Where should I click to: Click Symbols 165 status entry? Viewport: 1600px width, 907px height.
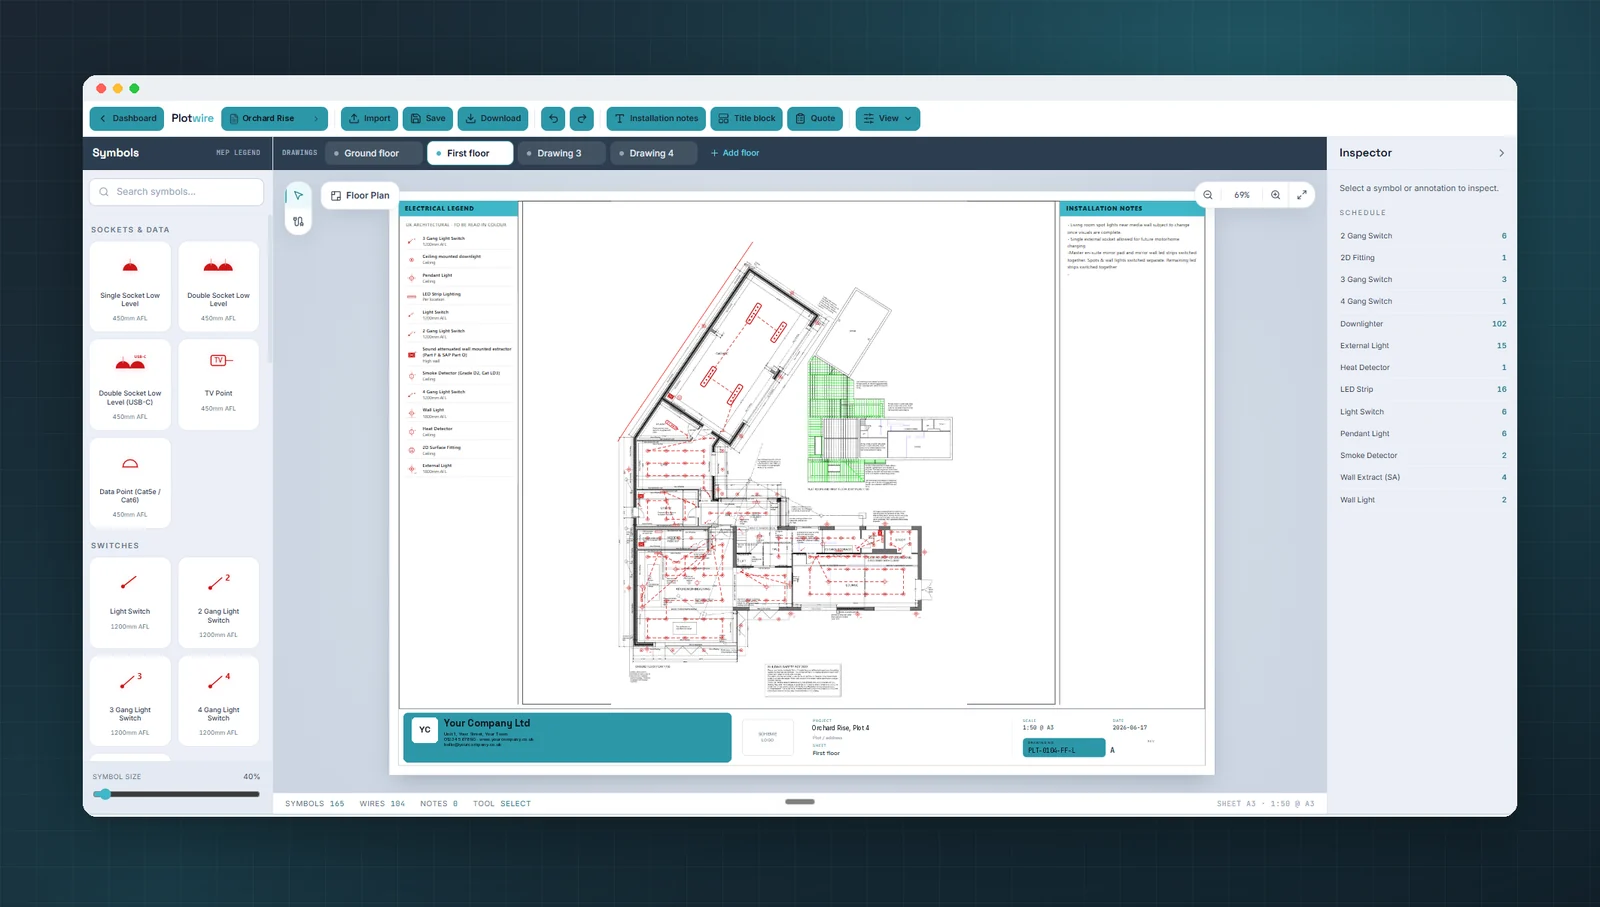[x=315, y=804]
